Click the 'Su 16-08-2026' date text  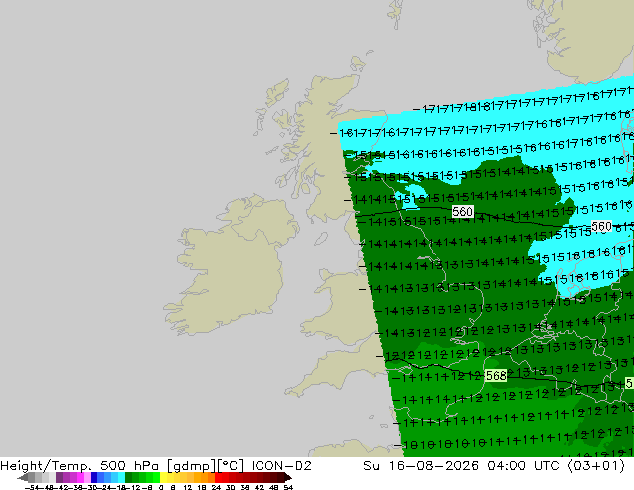[x=421, y=466]
